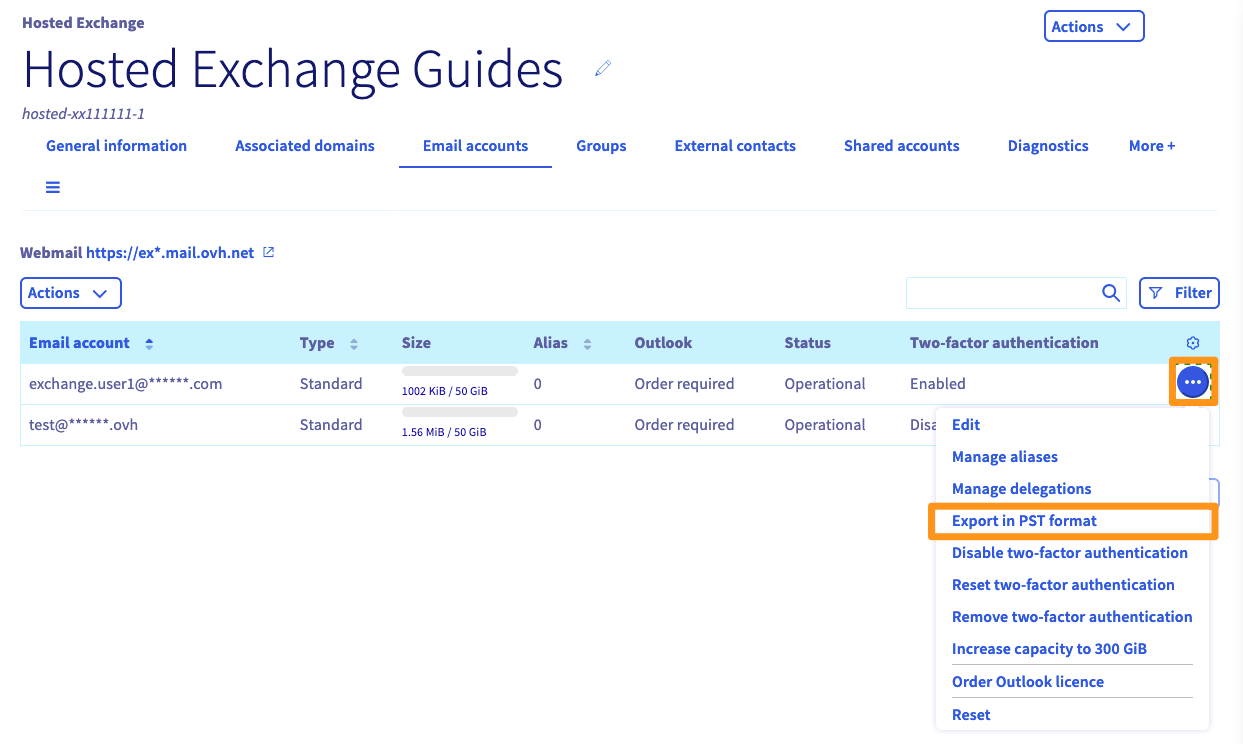The width and height of the screenshot is (1243, 744).
Task: Click the external link icon next to Webmail
Action: point(268,253)
